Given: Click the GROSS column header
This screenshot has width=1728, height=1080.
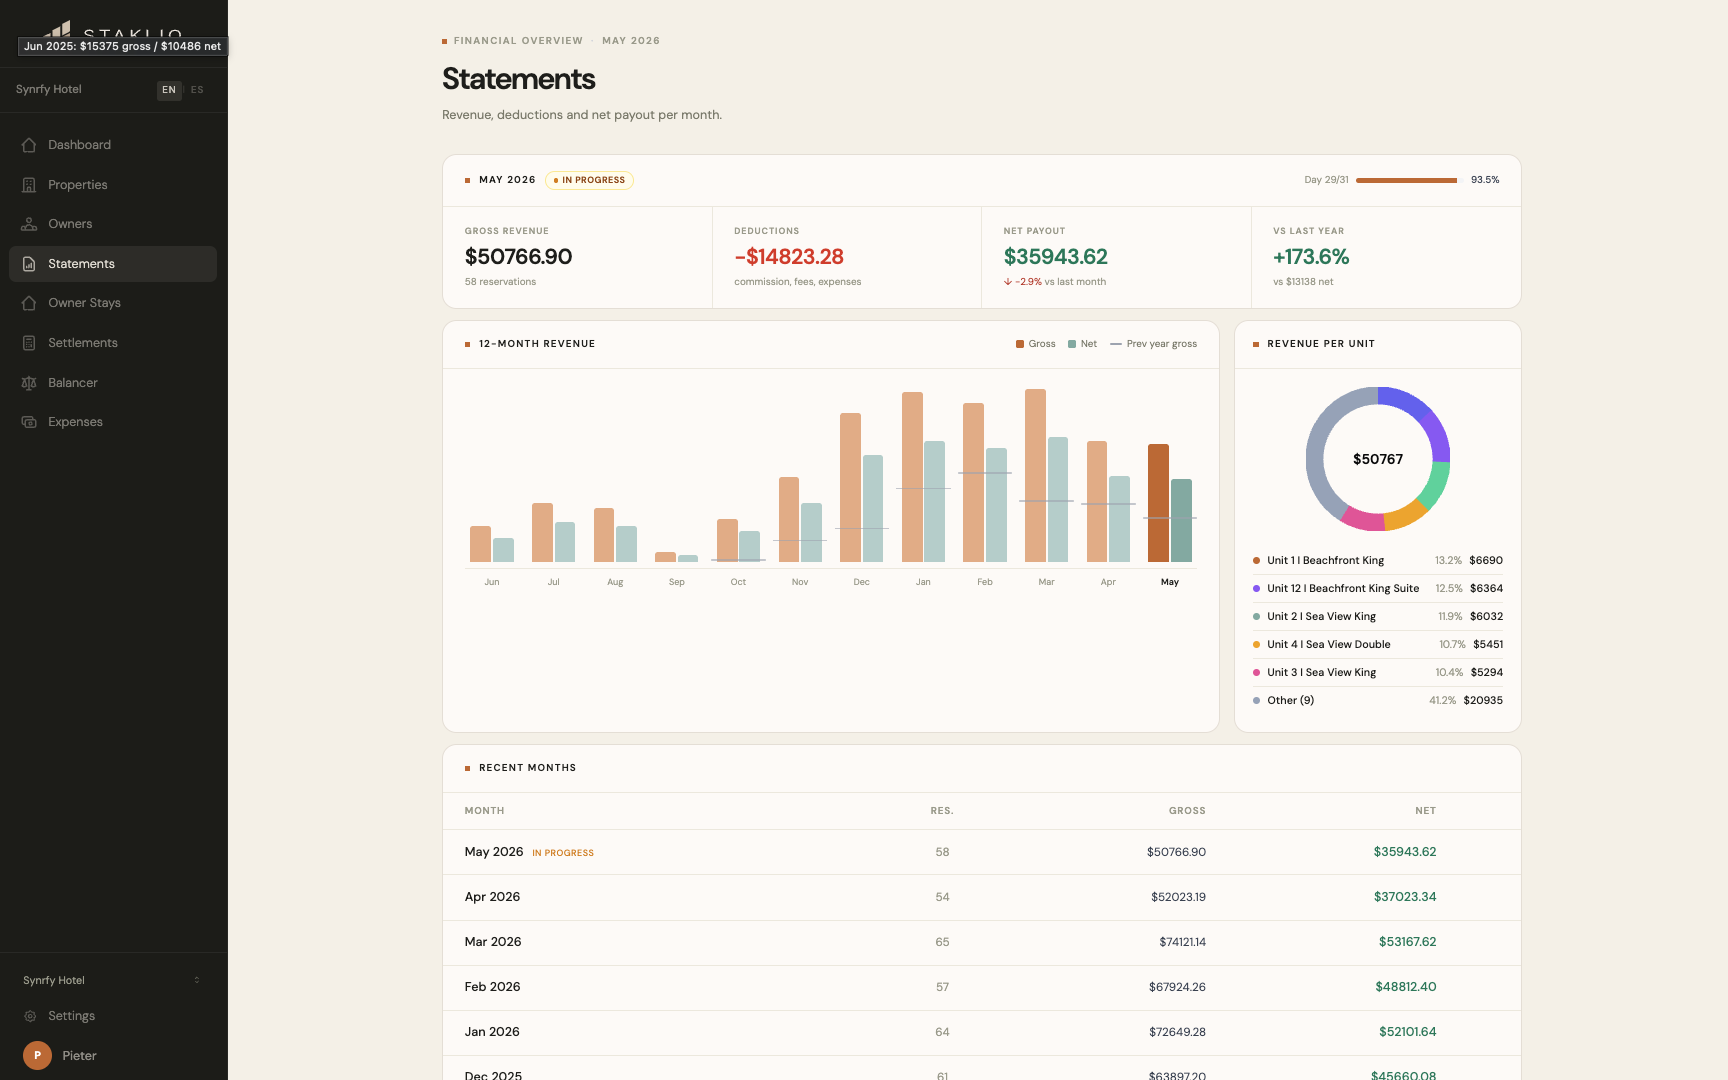Looking at the screenshot, I should (1187, 811).
